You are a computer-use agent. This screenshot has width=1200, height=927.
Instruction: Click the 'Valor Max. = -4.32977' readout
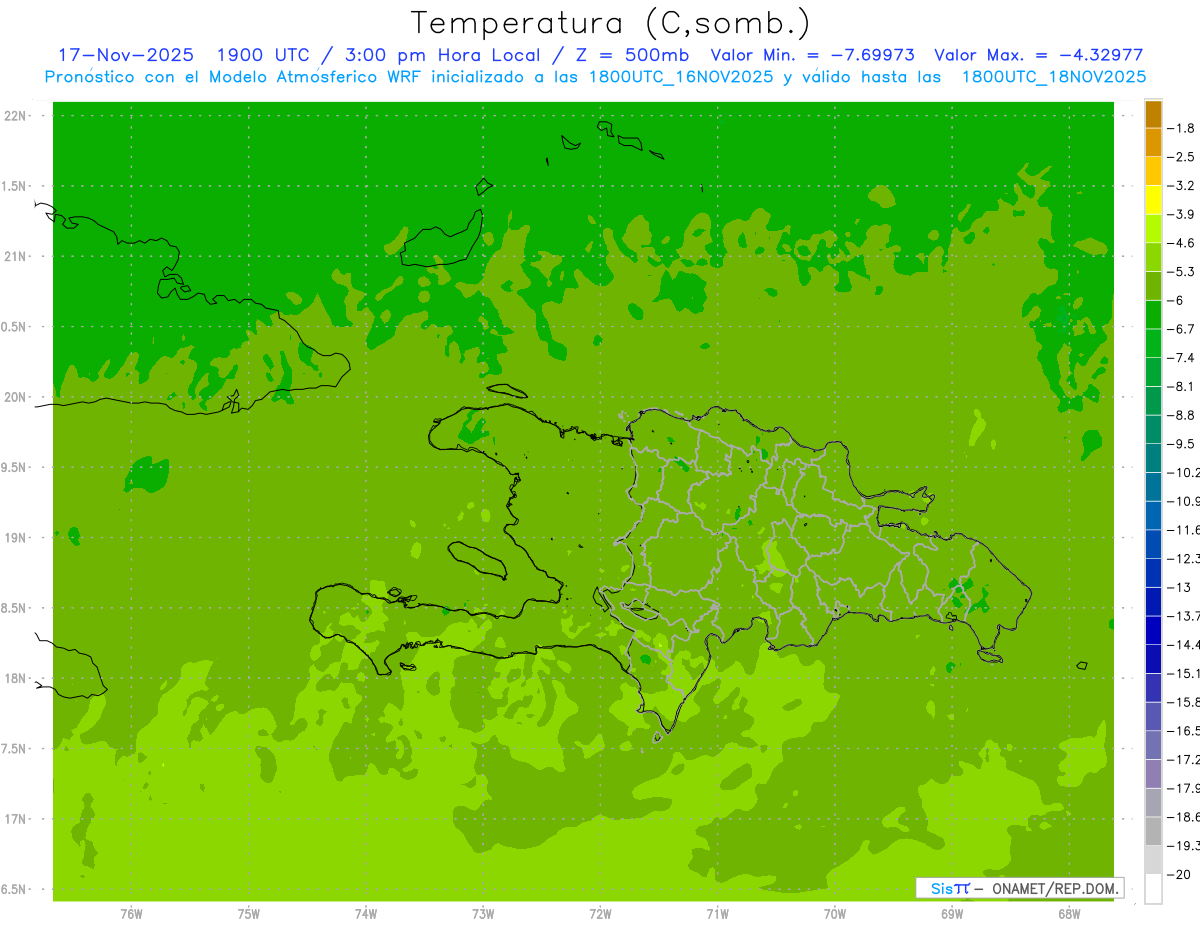(1038, 55)
